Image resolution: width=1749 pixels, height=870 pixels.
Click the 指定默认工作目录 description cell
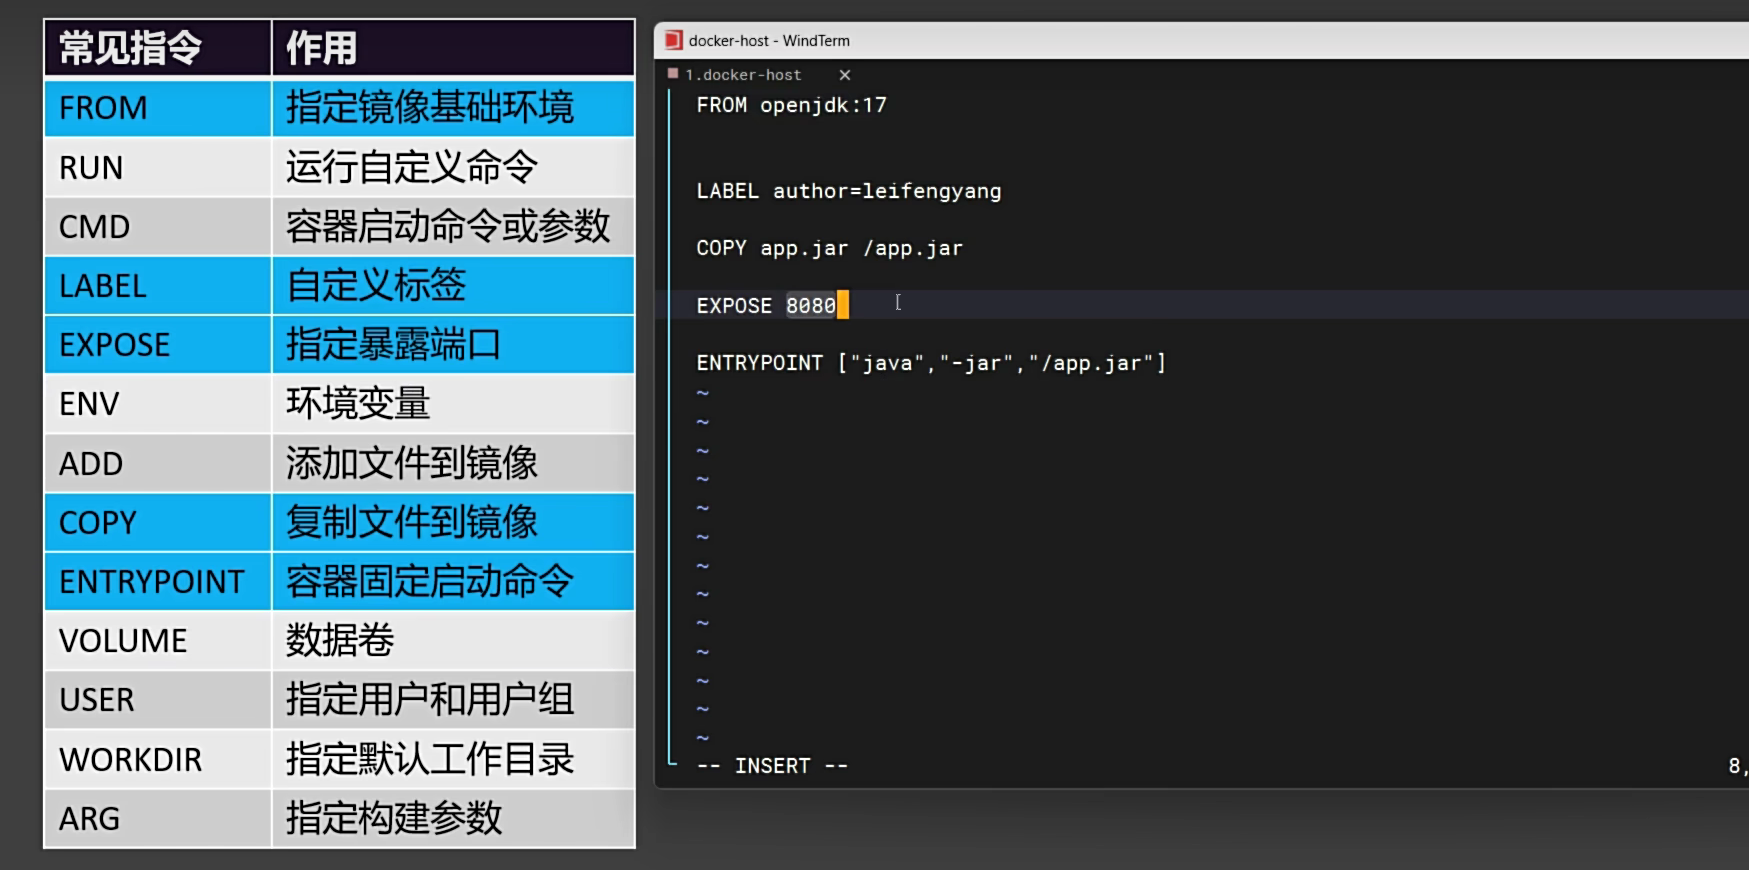point(453,760)
